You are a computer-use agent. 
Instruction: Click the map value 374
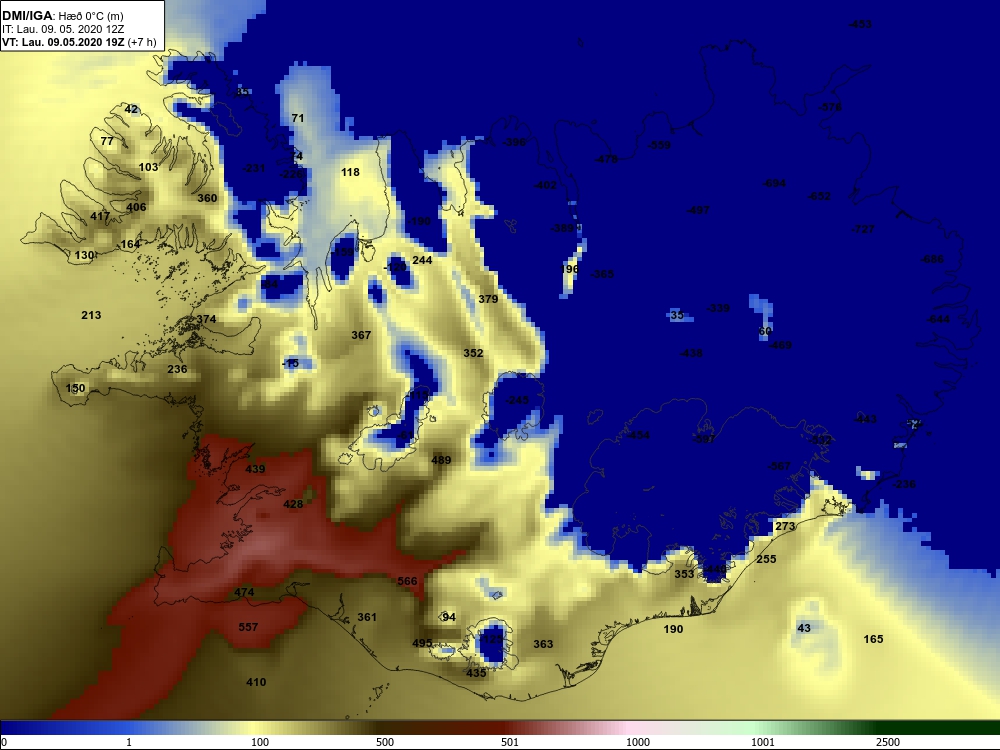click(x=206, y=319)
